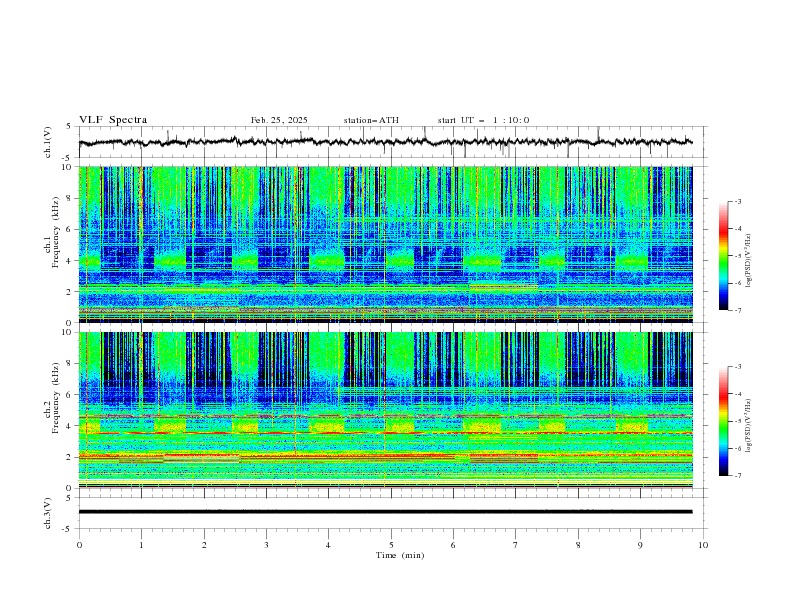
Task: Click "-7" on the ch.2 color bar
Action: (737, 476)
